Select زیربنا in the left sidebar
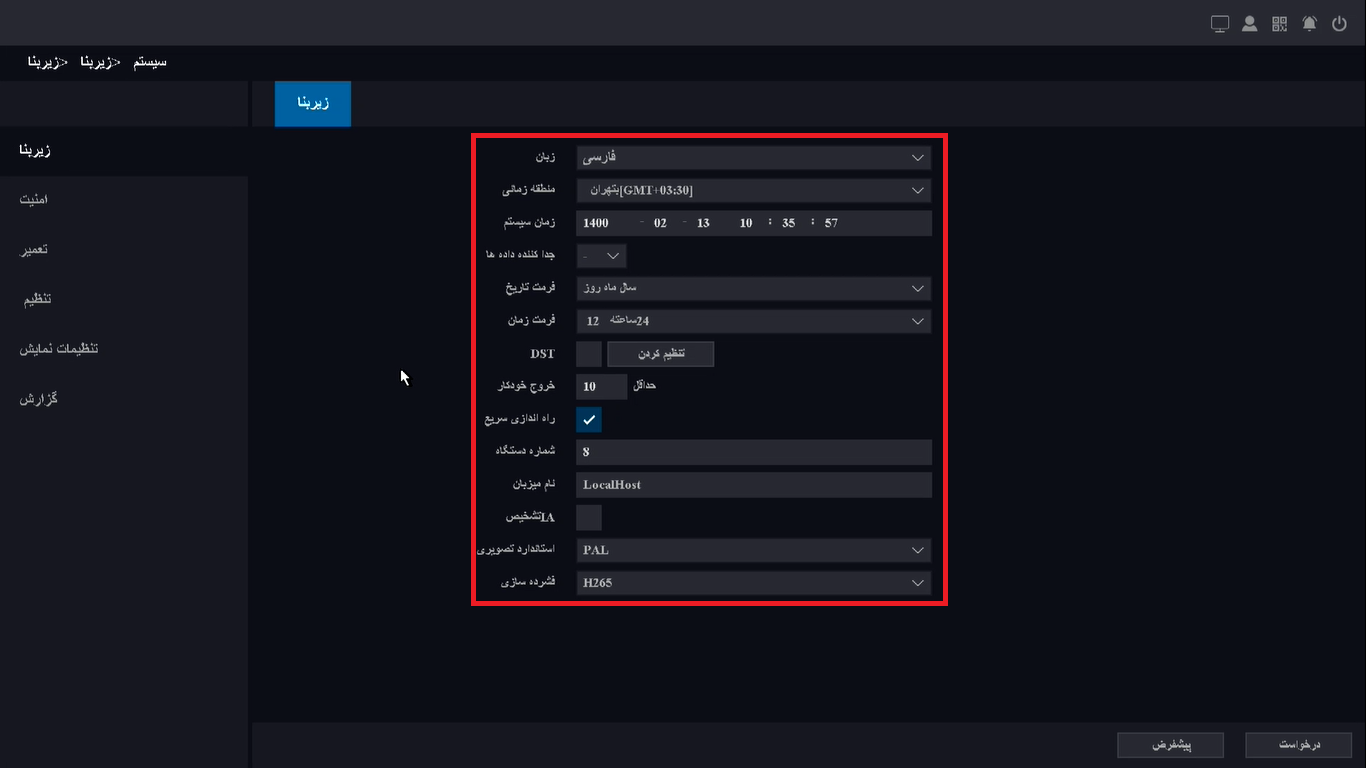1366x768 pixels. click(124, 151)
